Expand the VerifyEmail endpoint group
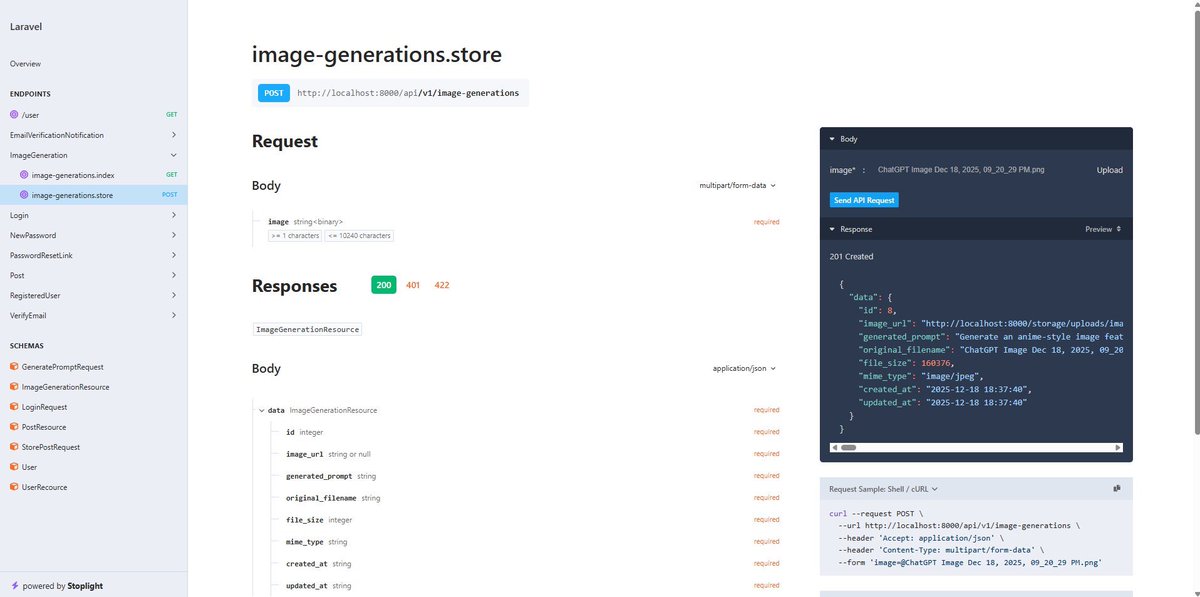1200x597 pixels. click(174, 315)
